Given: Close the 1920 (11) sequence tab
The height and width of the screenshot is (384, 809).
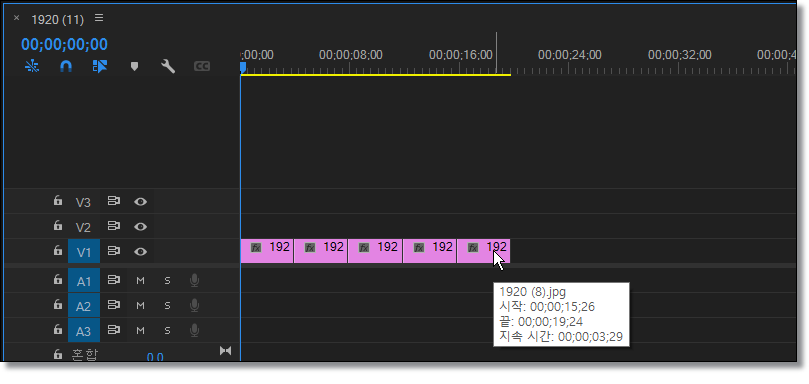Looking at the screenshot, I should [x=17, y=18].
